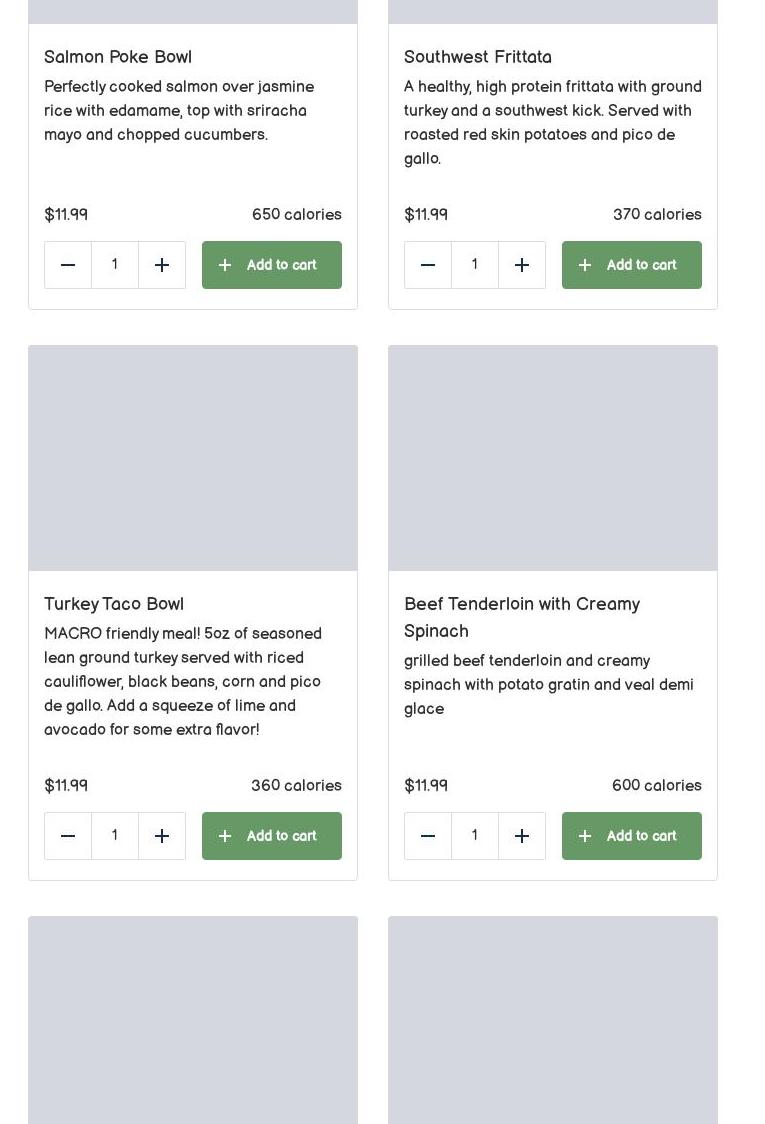Image resolution: width=765 pixels, height=1124 pixels.
Task: View the Beef Tenderloin product image
Action: (x=553, y=458)
